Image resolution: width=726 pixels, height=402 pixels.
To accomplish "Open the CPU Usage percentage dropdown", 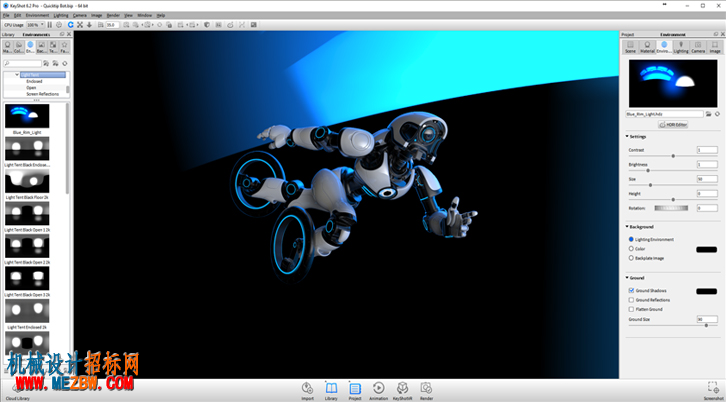I will click(x=35, y=25).
